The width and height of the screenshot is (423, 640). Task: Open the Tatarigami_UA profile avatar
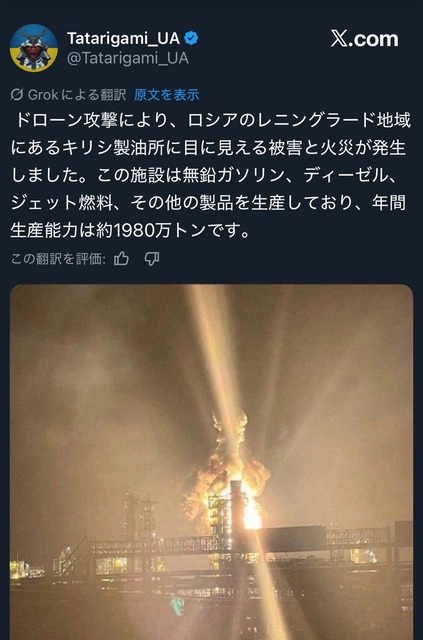(x=33, y=48)
